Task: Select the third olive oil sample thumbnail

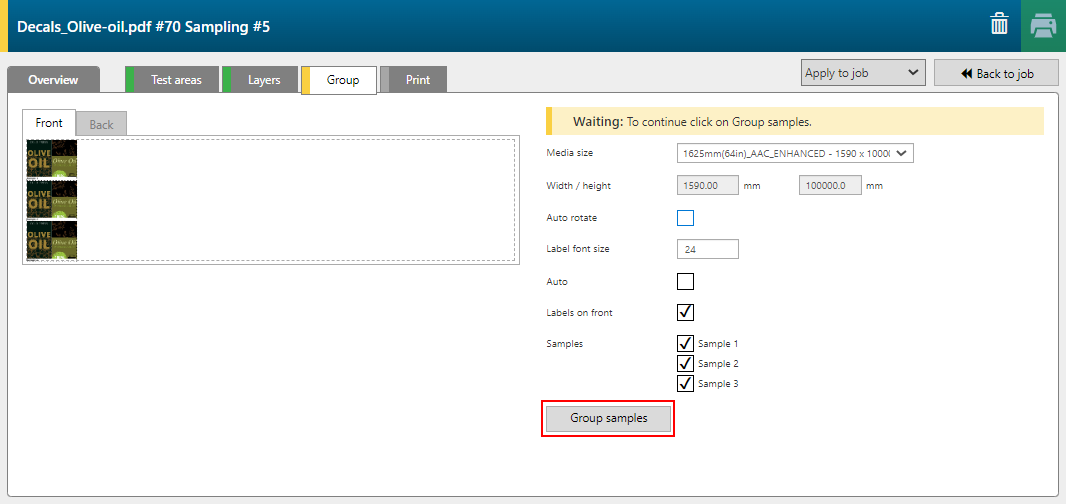Action: [x=52, y=240]
